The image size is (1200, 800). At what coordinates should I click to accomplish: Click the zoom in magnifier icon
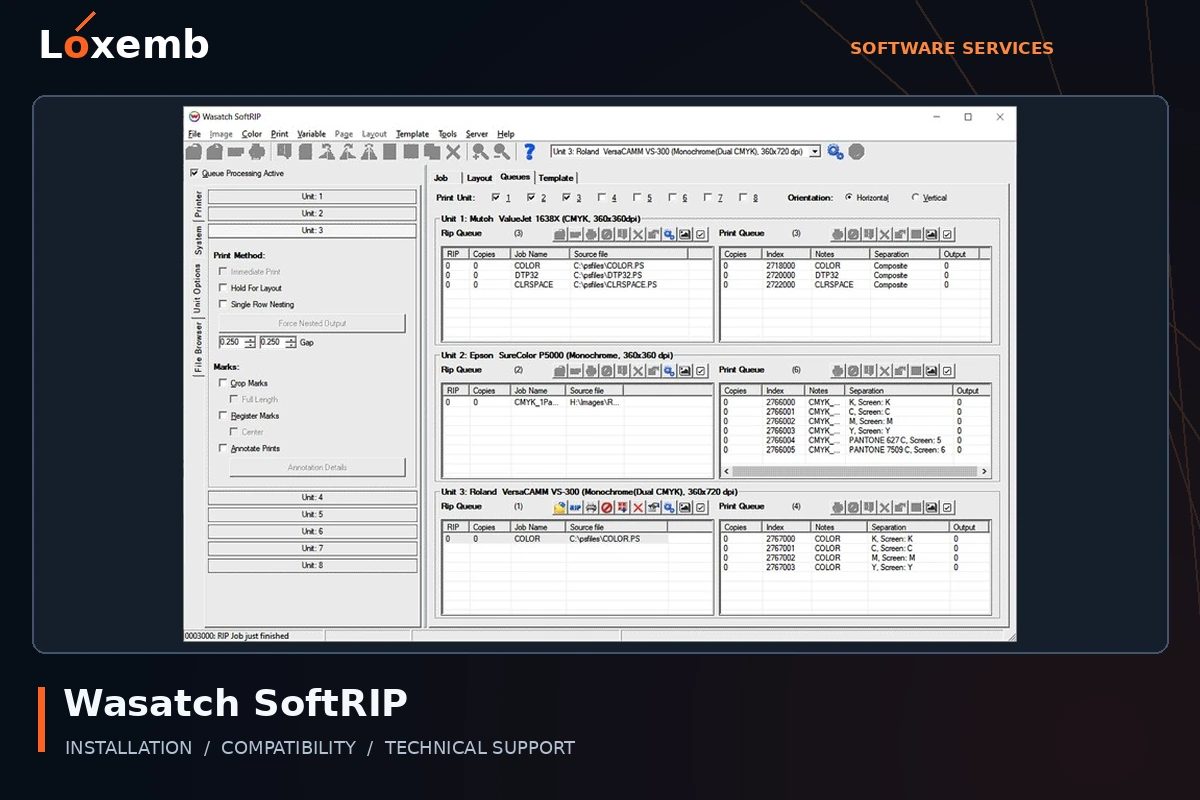click(480, 151)
